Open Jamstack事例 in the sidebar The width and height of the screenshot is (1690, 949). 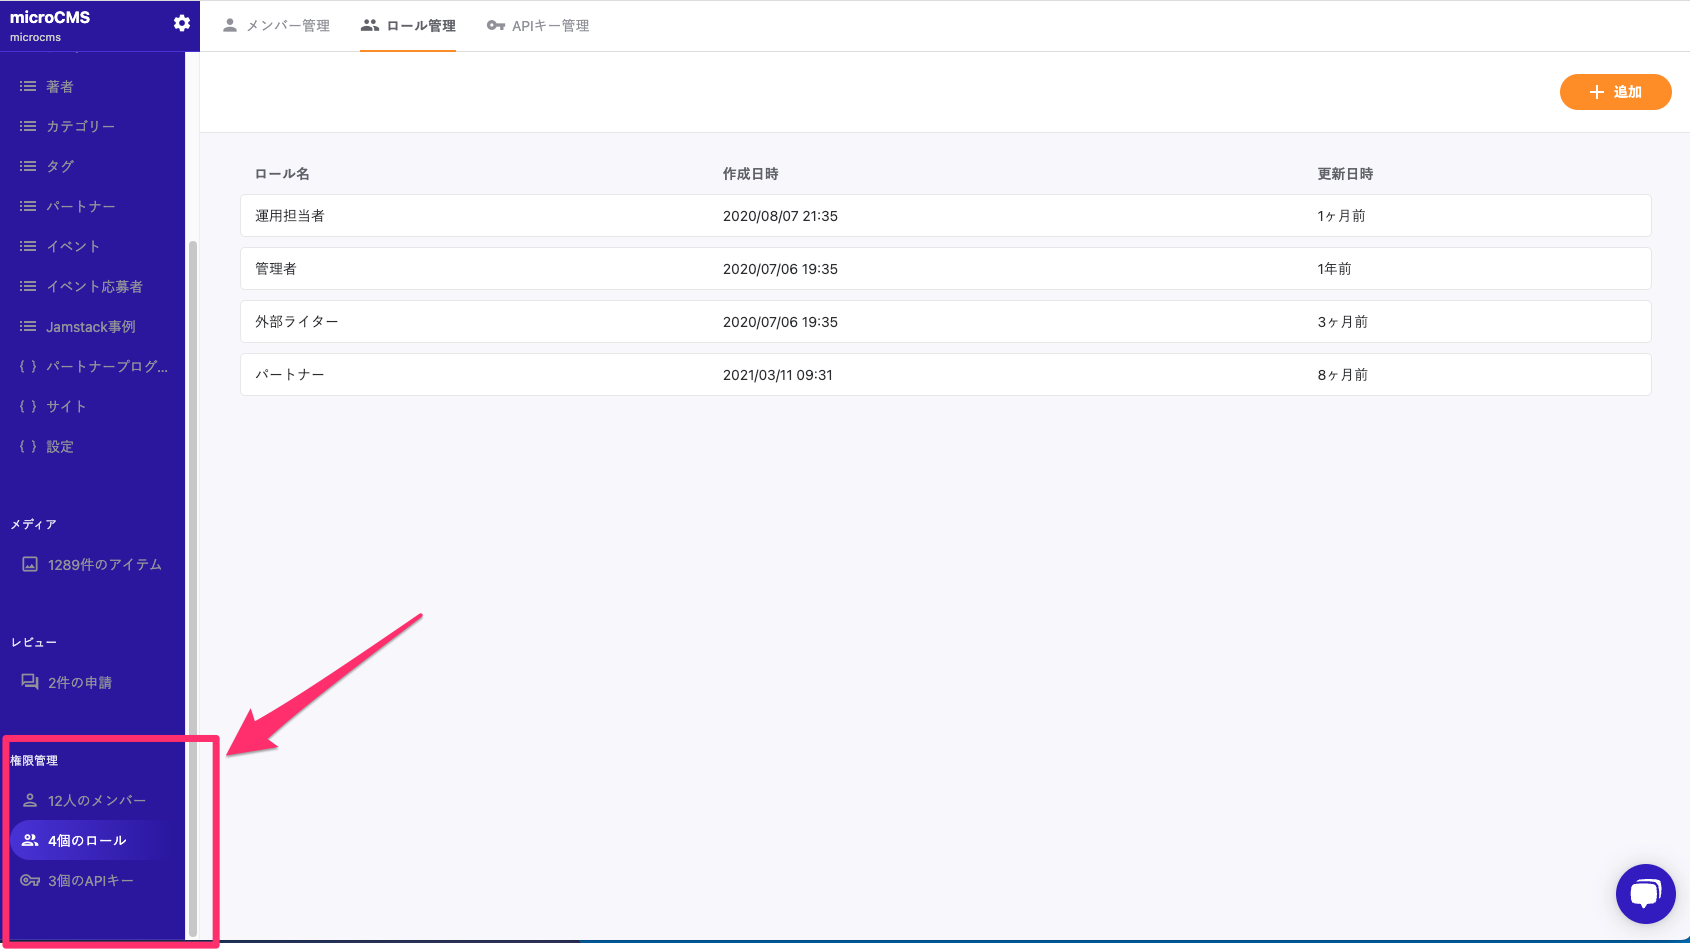tap(90, 327)
